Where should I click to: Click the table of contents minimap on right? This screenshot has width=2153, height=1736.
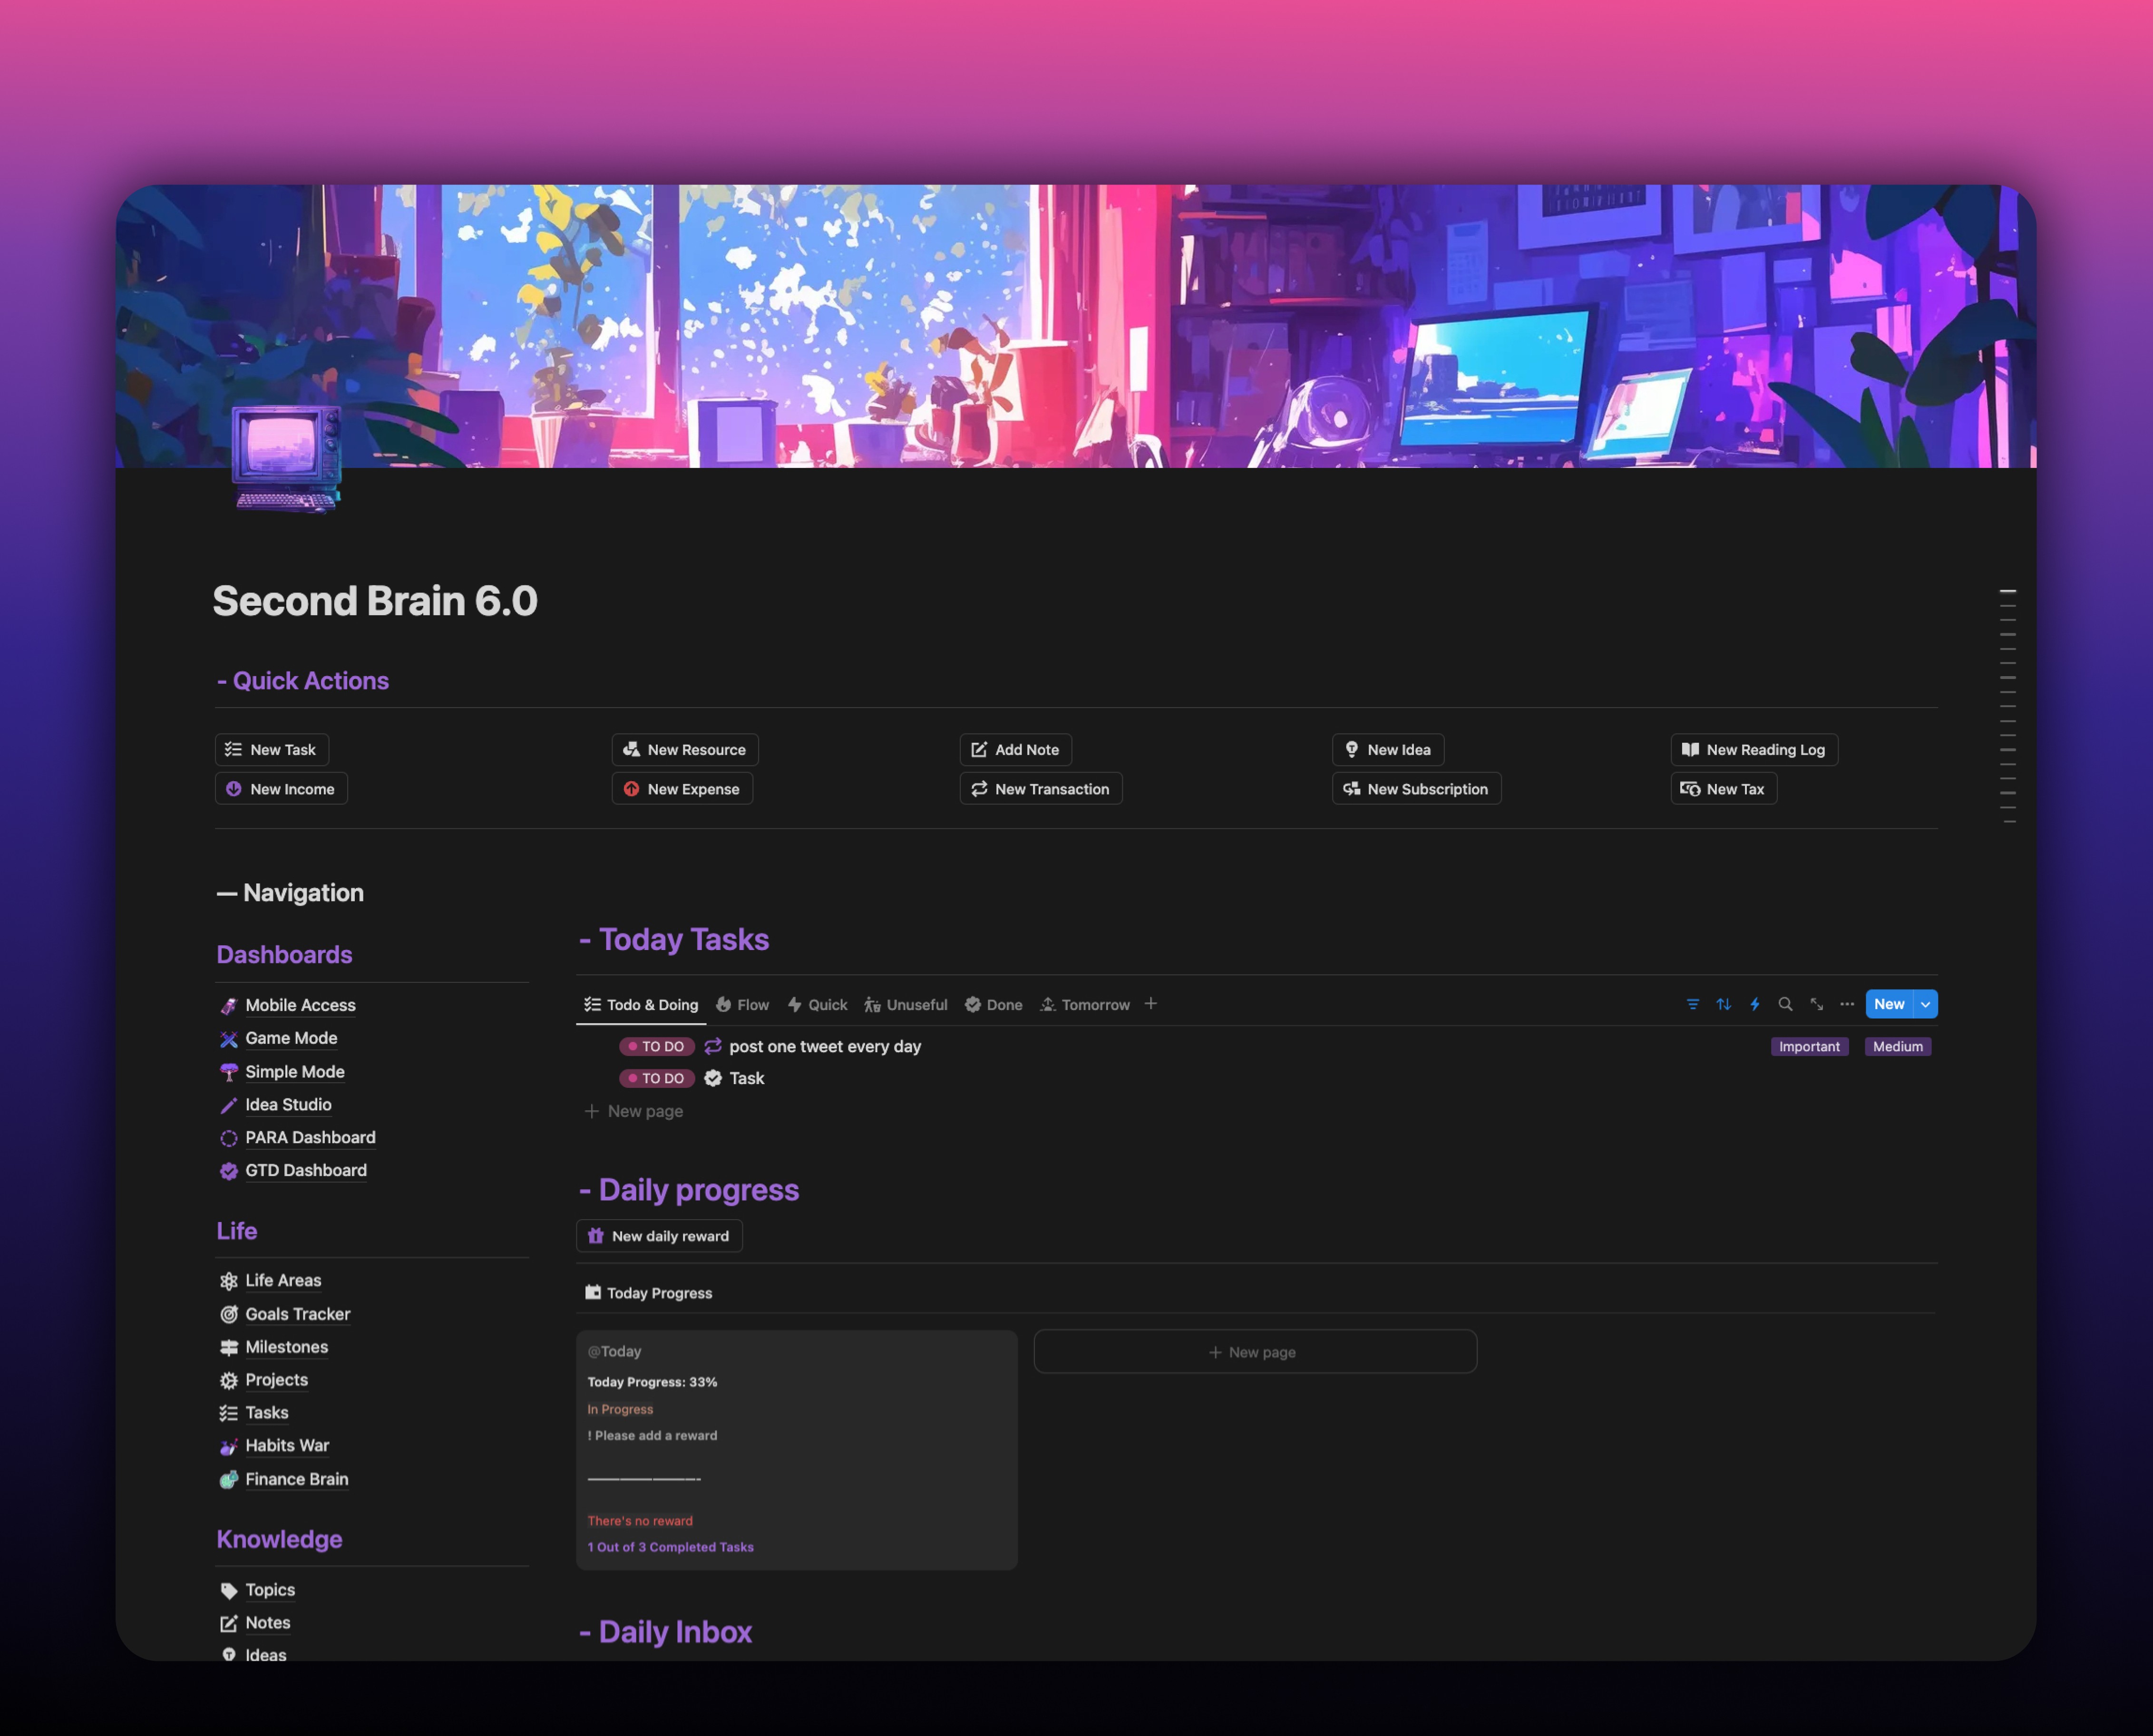point(2008,706)
